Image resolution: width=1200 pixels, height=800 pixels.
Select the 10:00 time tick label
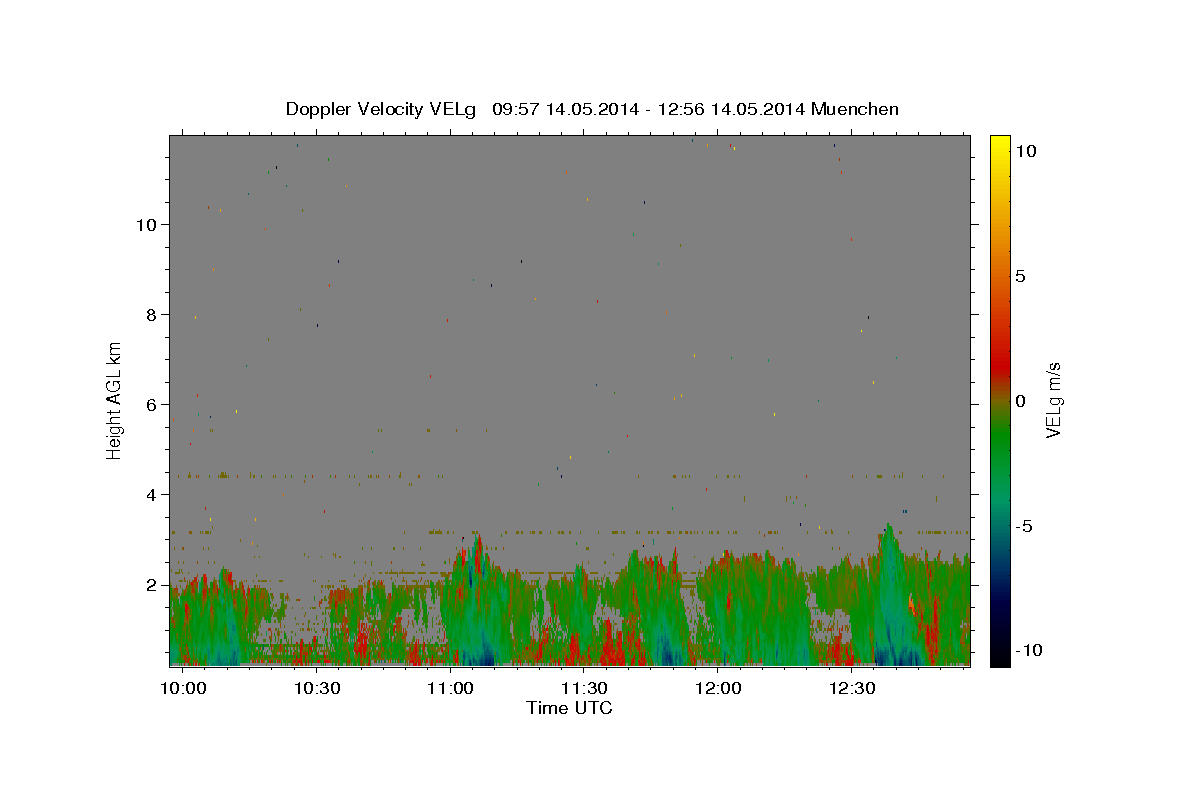click(184, 688)
